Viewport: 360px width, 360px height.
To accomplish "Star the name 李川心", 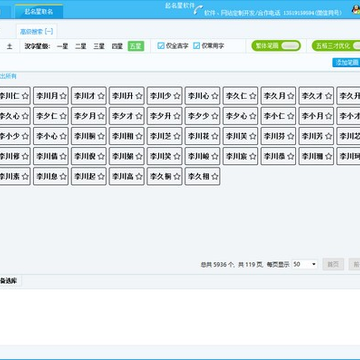I will (215, 96).
